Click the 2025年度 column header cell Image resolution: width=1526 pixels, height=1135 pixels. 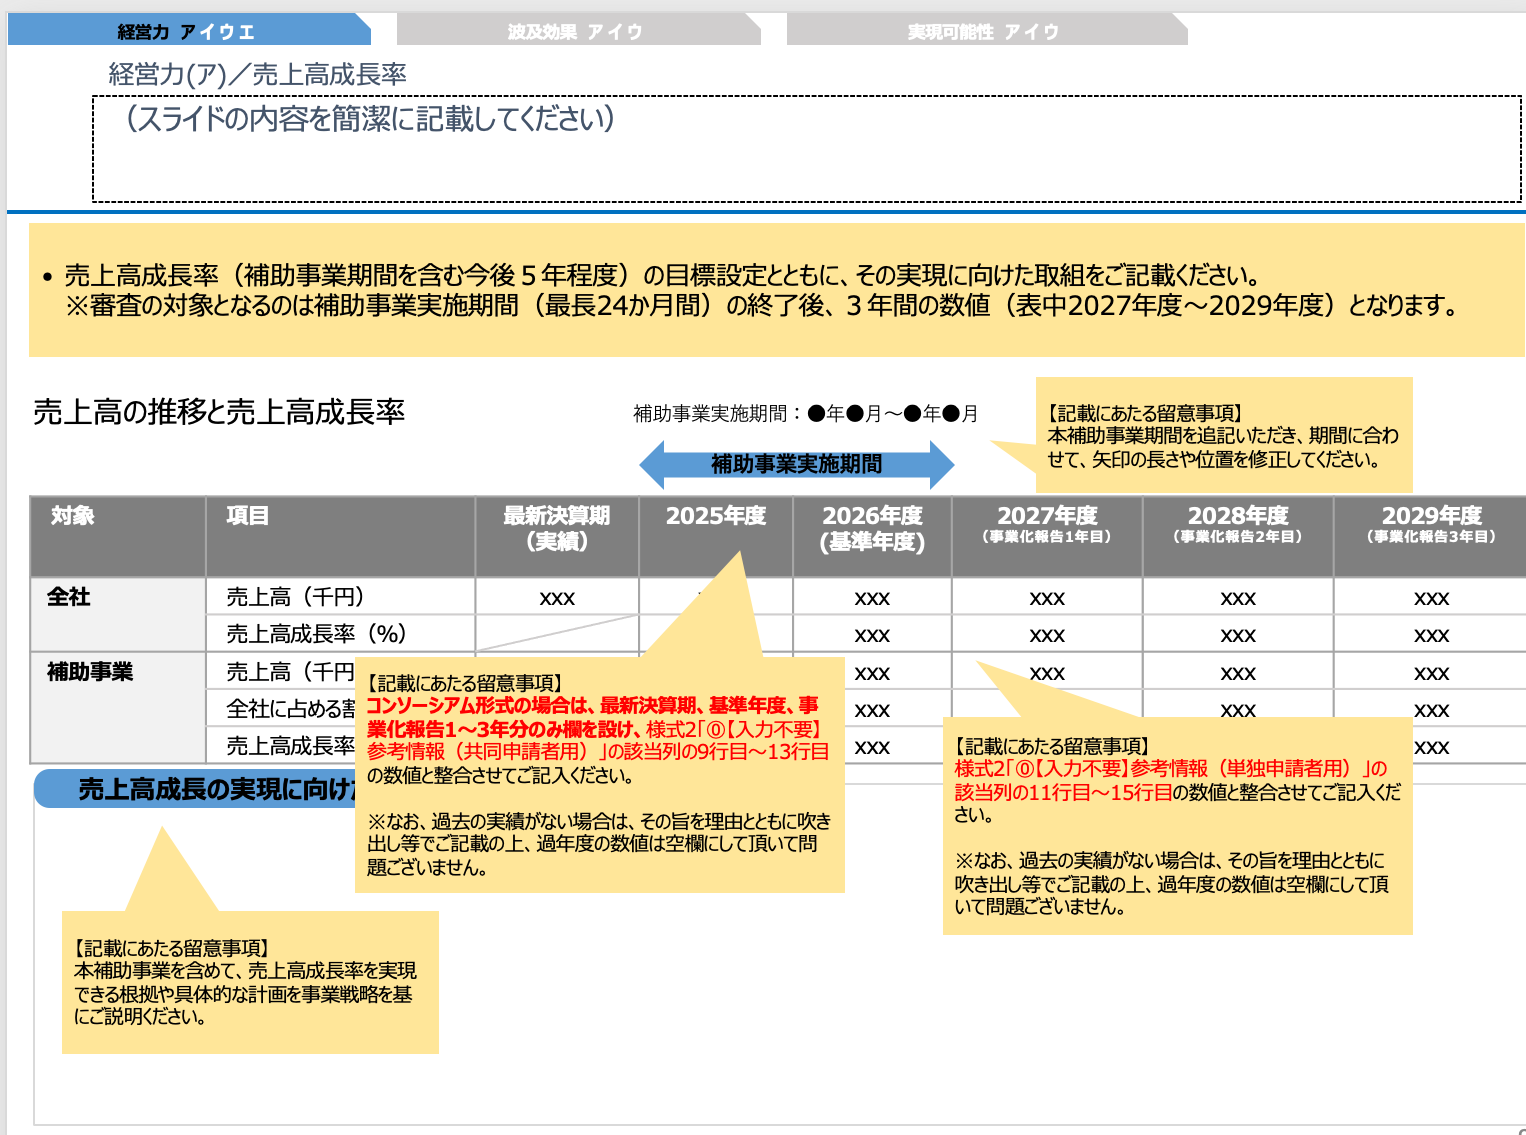tap(715, 518)
